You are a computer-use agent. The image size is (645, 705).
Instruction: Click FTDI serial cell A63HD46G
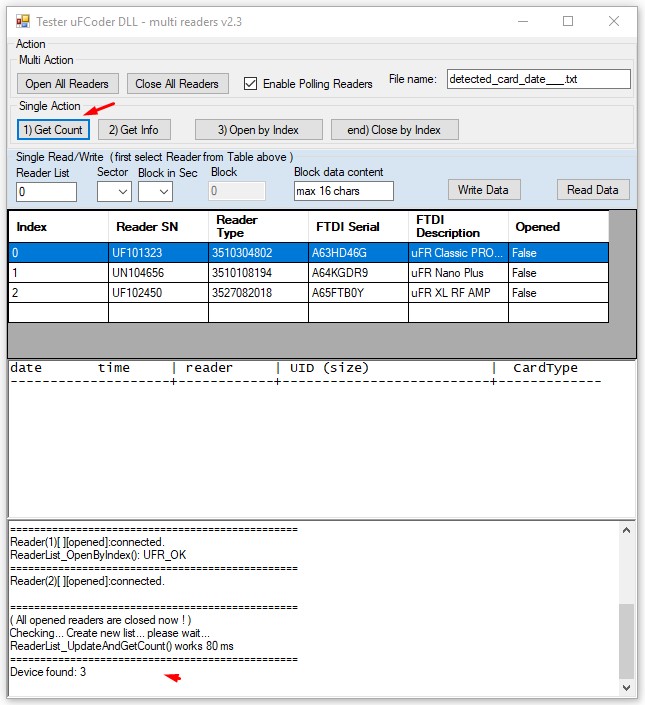(x=358, y=253)
